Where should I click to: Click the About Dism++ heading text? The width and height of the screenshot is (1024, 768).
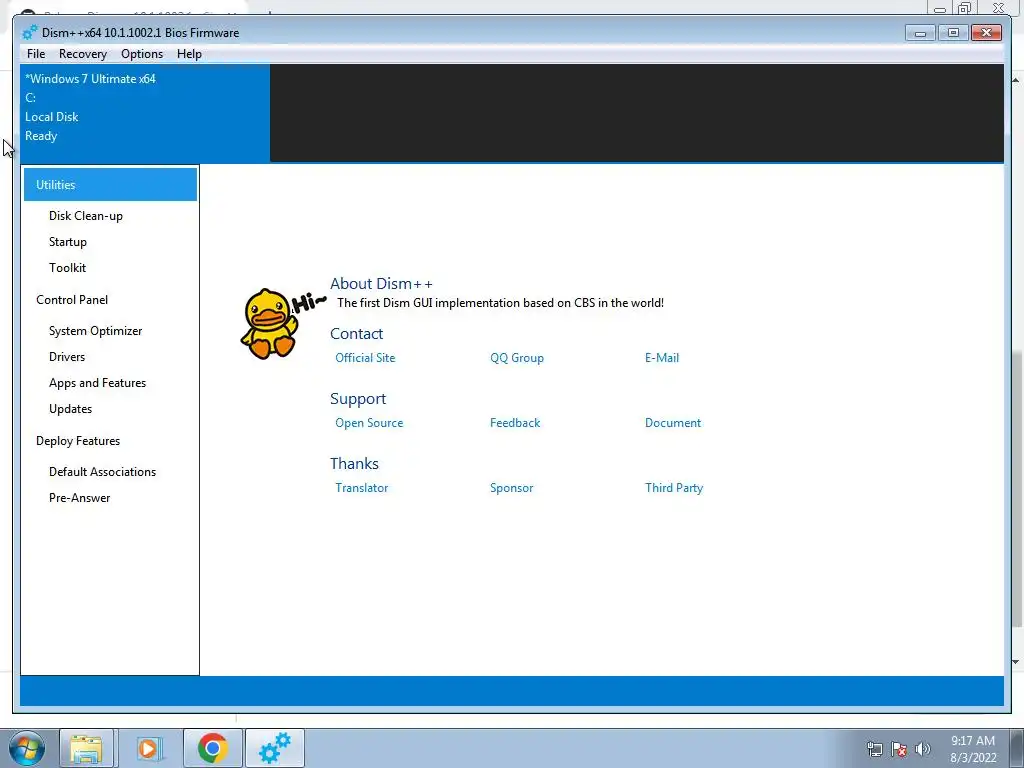click(x=381, y=284)
